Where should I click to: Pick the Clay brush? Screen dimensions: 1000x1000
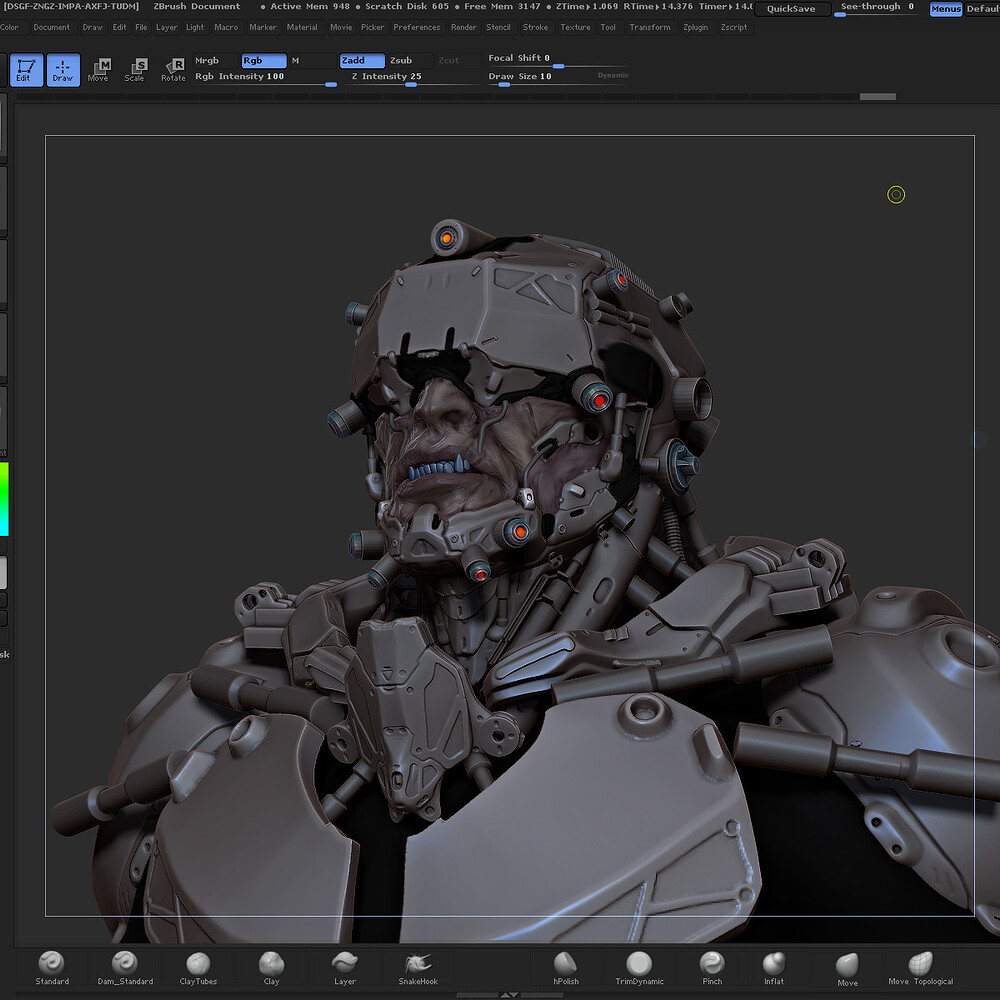point(272,968)
